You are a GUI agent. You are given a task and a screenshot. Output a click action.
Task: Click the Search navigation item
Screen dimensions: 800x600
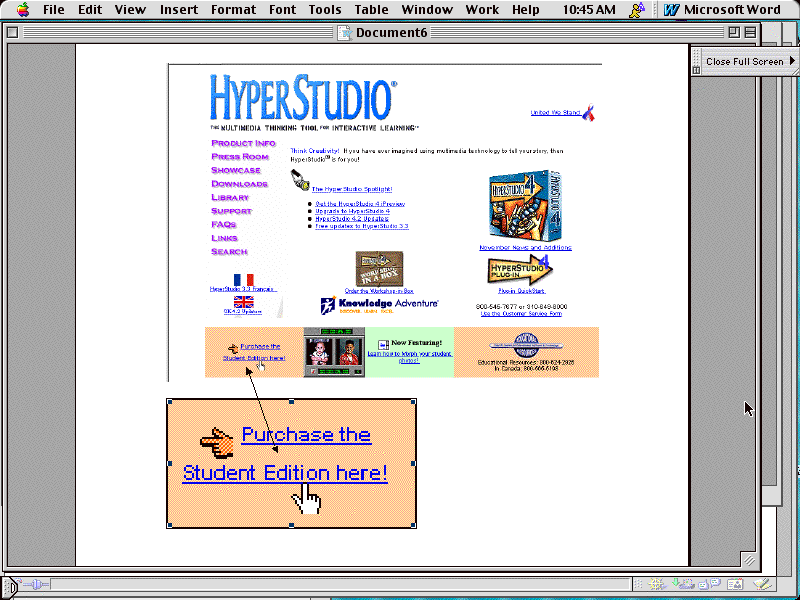click(x=229, y=252)
